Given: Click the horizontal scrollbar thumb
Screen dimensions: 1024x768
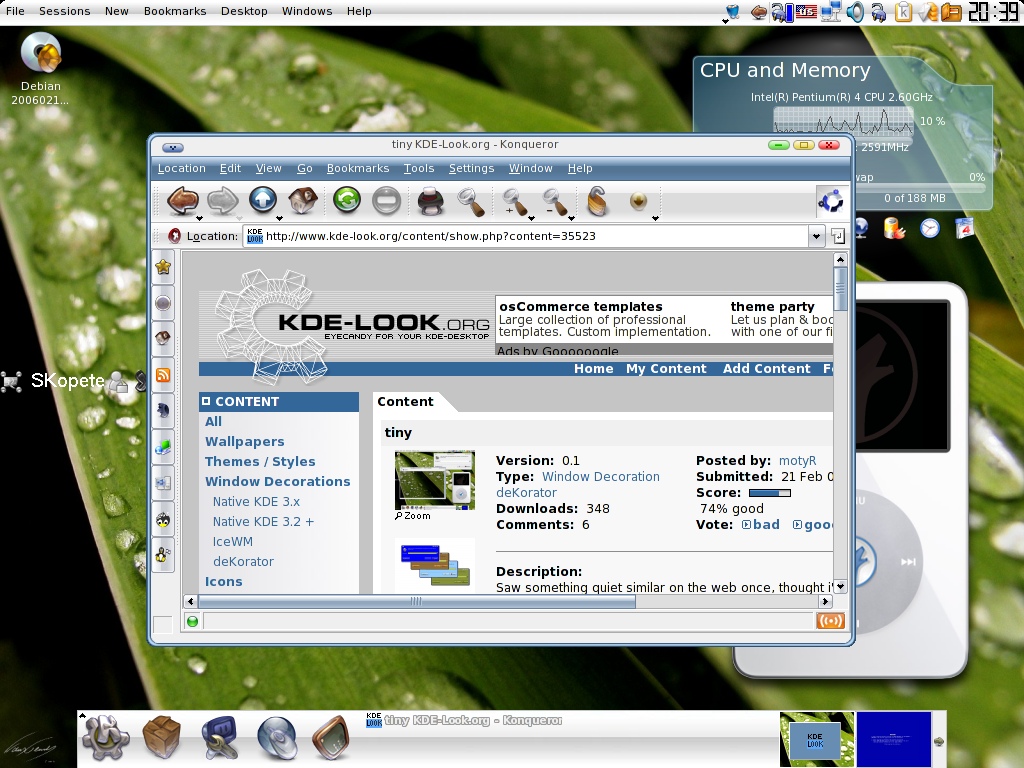Looking at the screenshot, I should (416, 601).
